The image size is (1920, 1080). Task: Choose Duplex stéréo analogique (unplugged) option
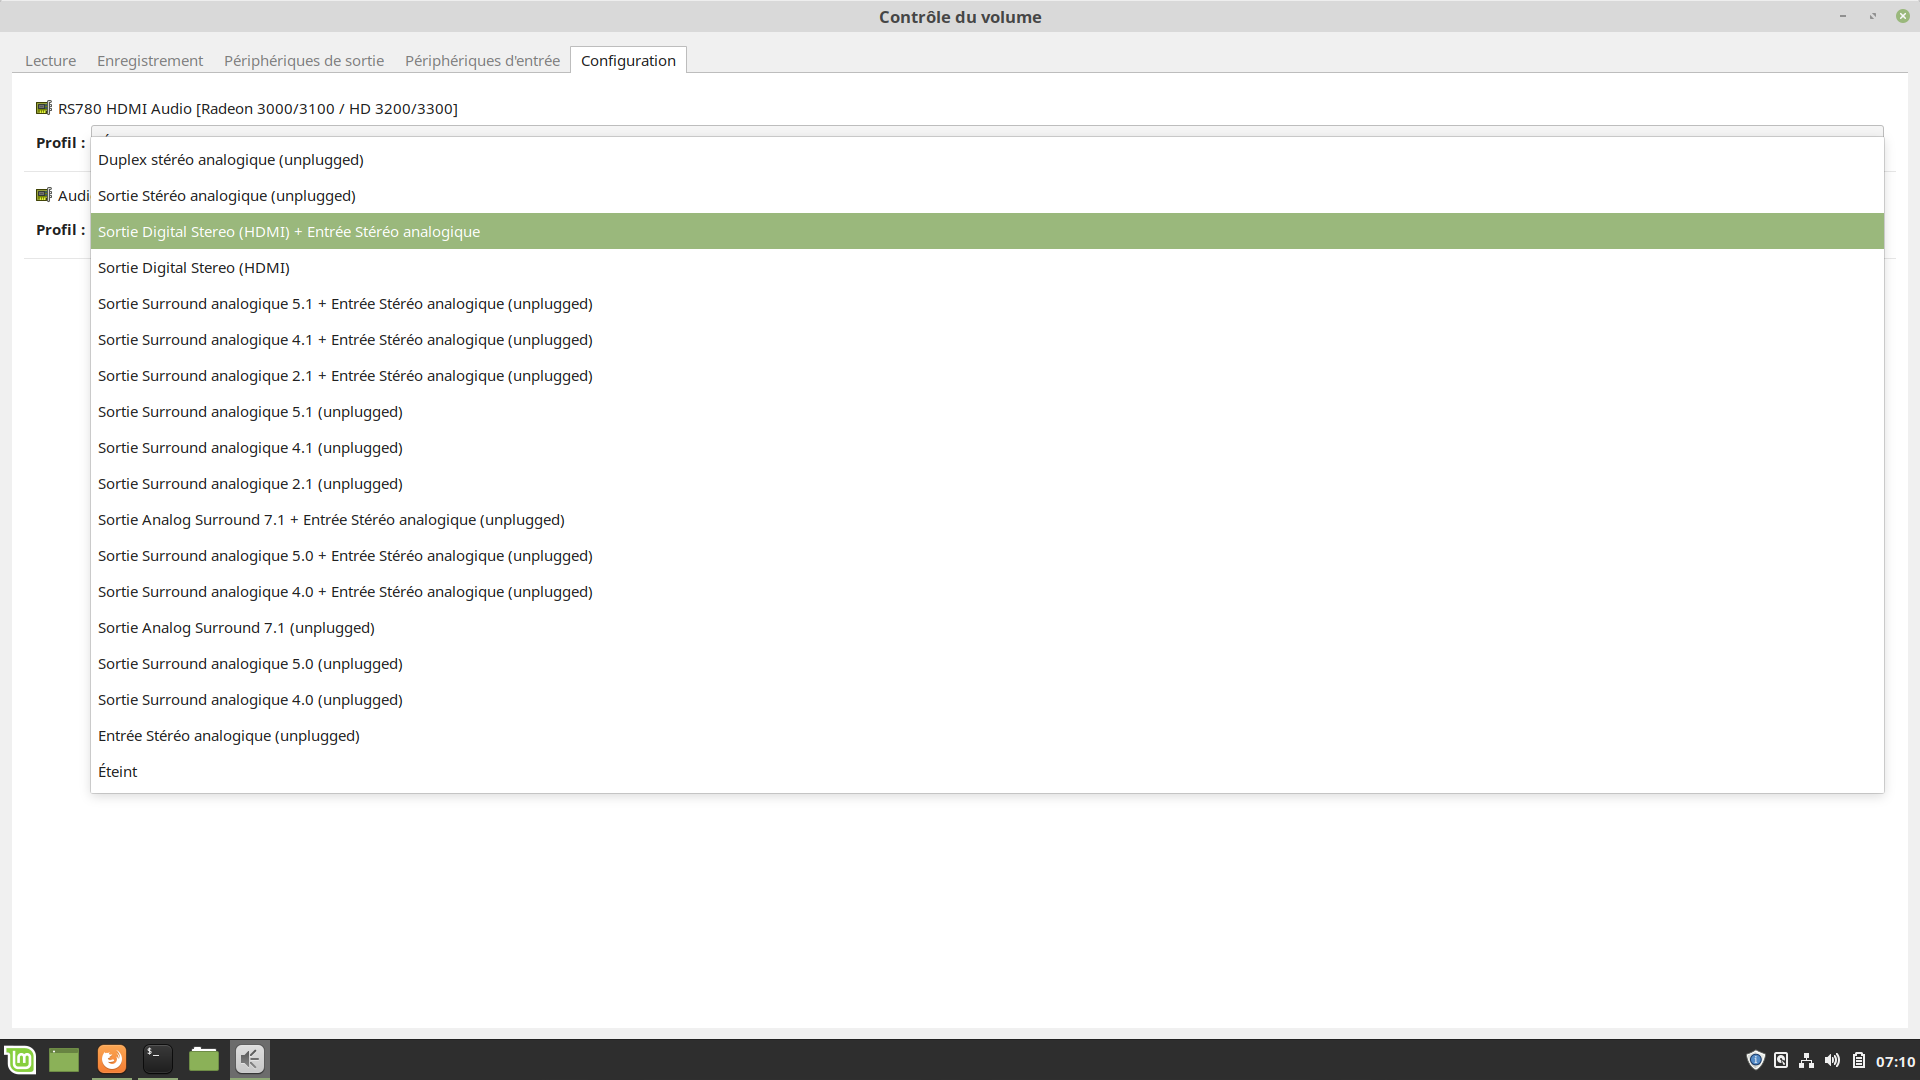coord(231,160)
